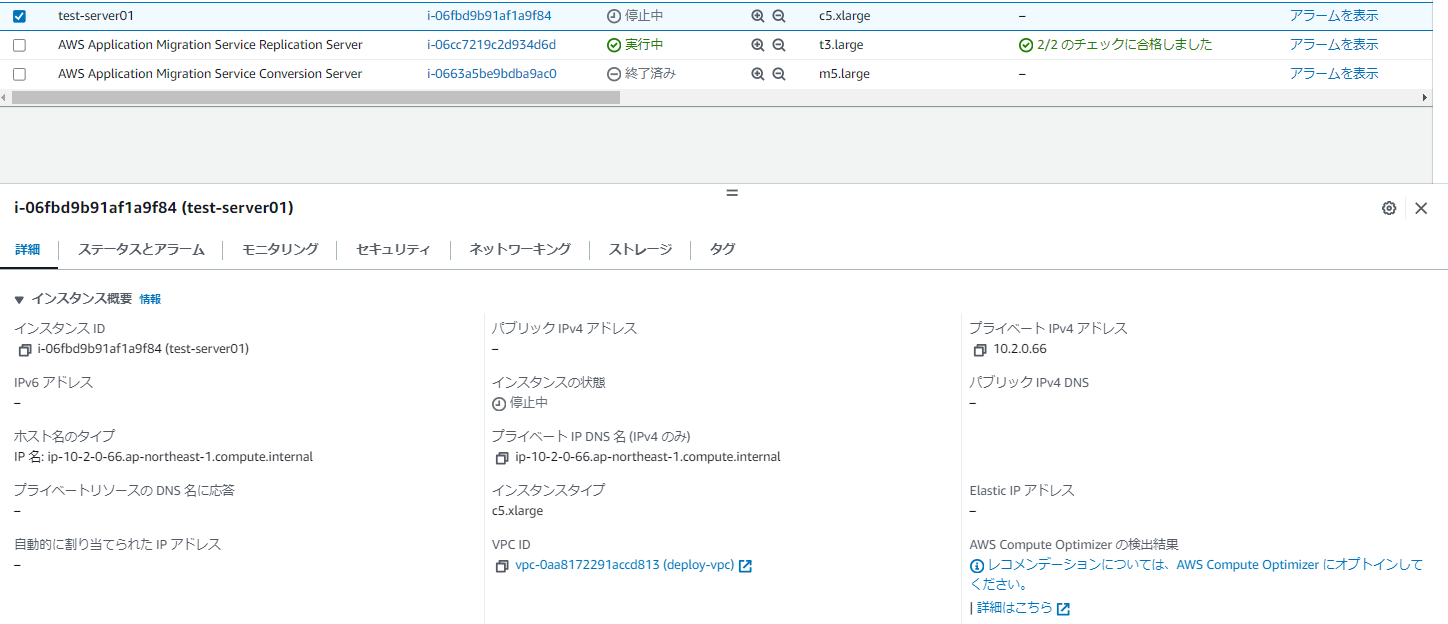
Task: Click 2/2 のチェックに合格しました status check
Action: [x=1116, y=45]
